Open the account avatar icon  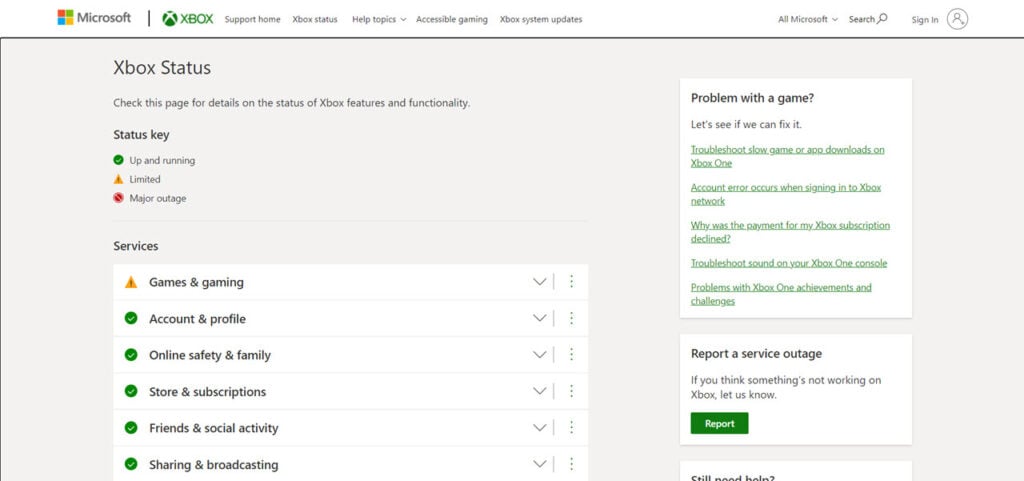click(x=957, y=19)
